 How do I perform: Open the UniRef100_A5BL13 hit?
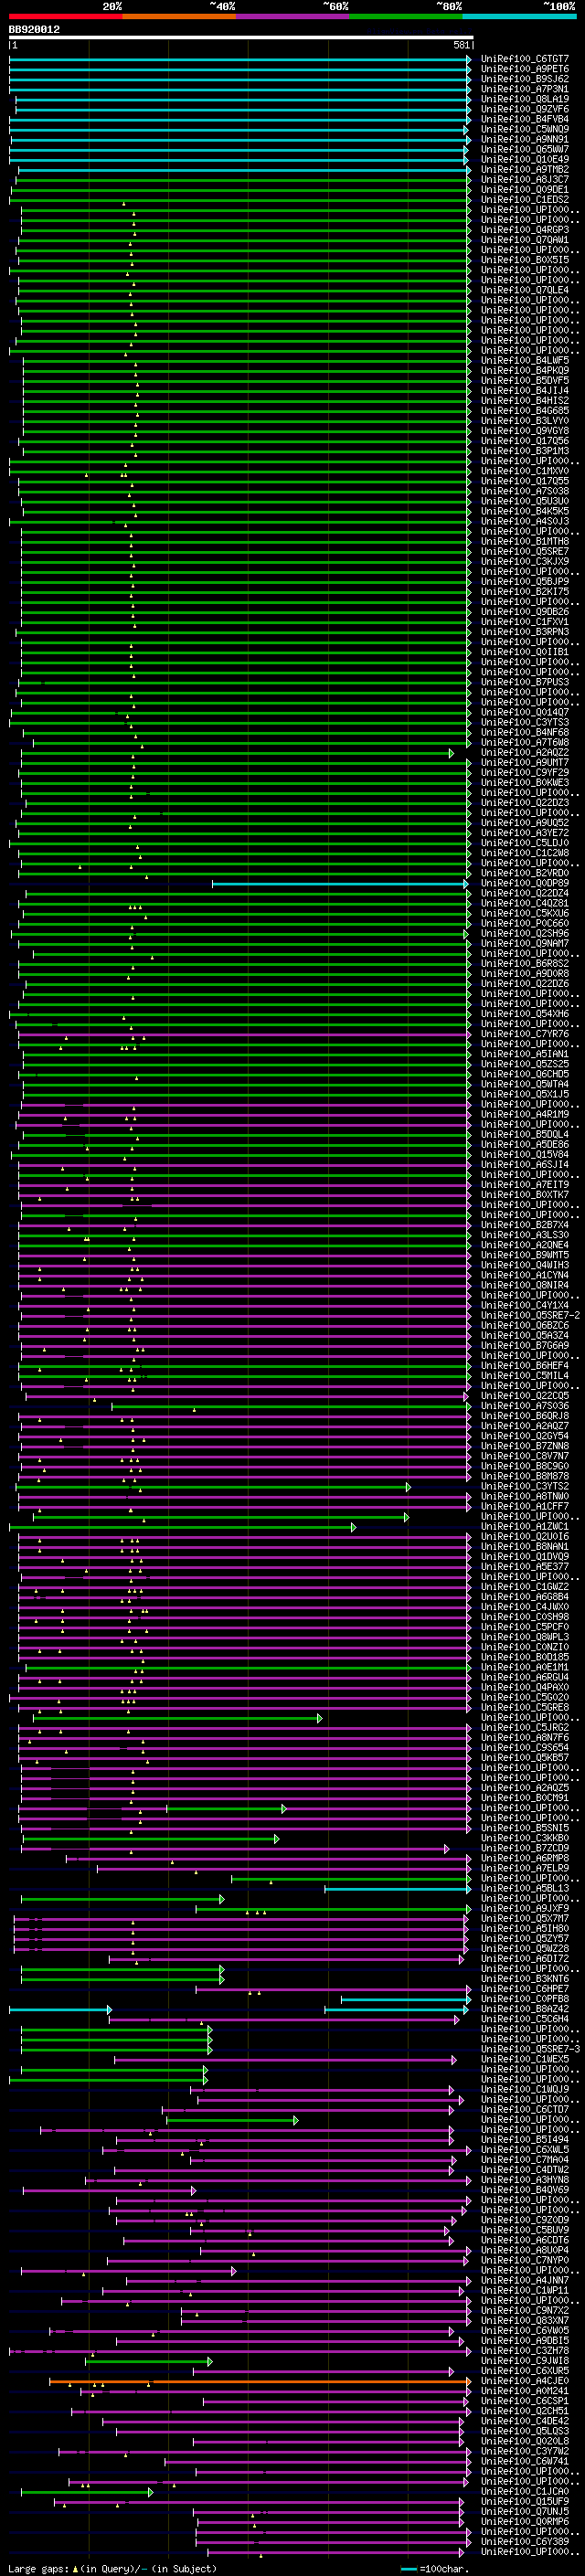[x=524, y=1888]
